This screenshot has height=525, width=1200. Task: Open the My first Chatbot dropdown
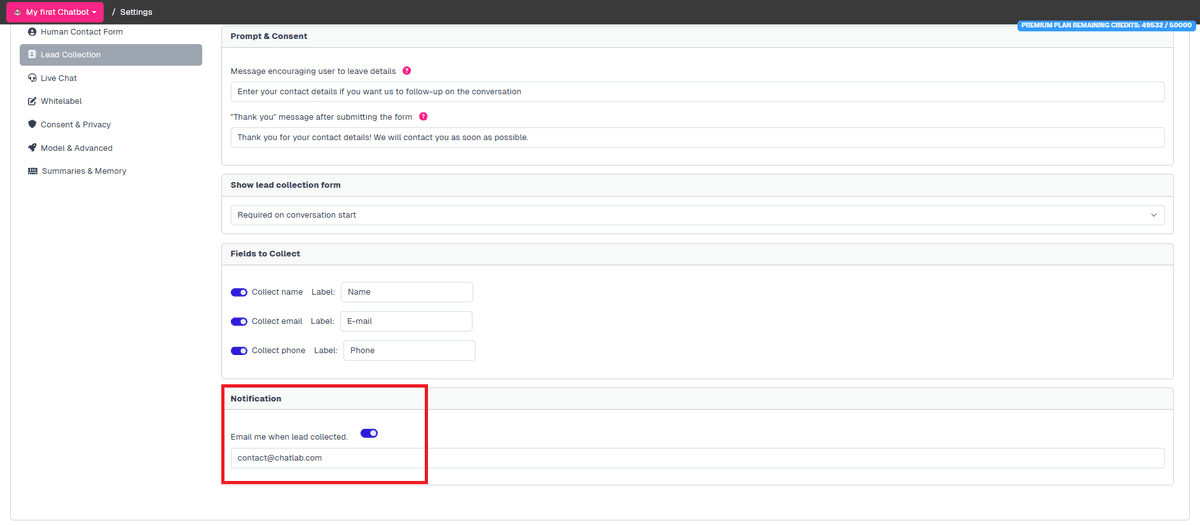[55, 12]
